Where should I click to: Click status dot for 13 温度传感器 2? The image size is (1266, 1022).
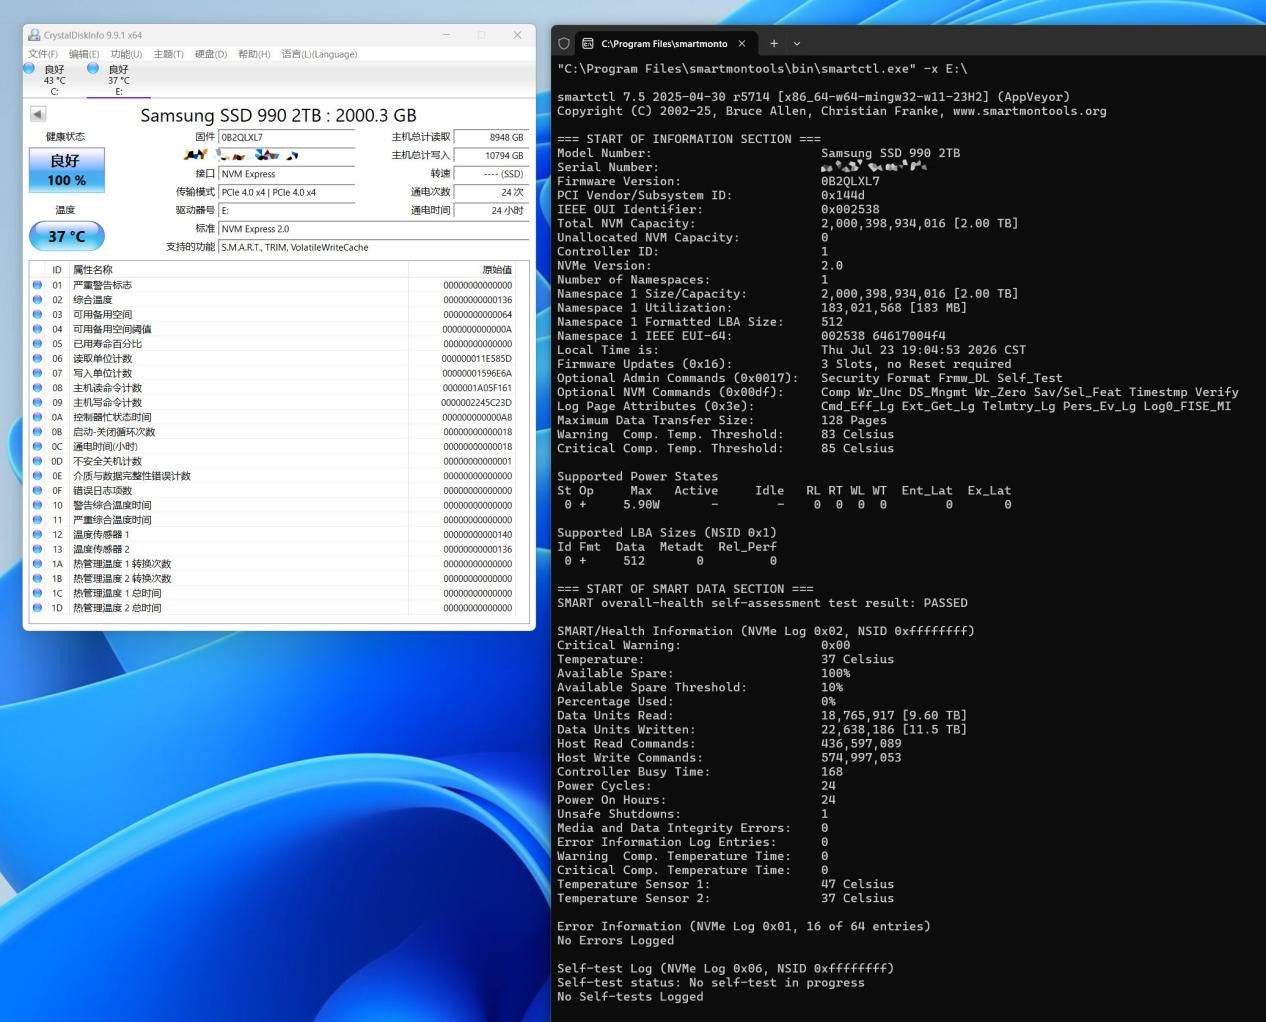[38, 549]
